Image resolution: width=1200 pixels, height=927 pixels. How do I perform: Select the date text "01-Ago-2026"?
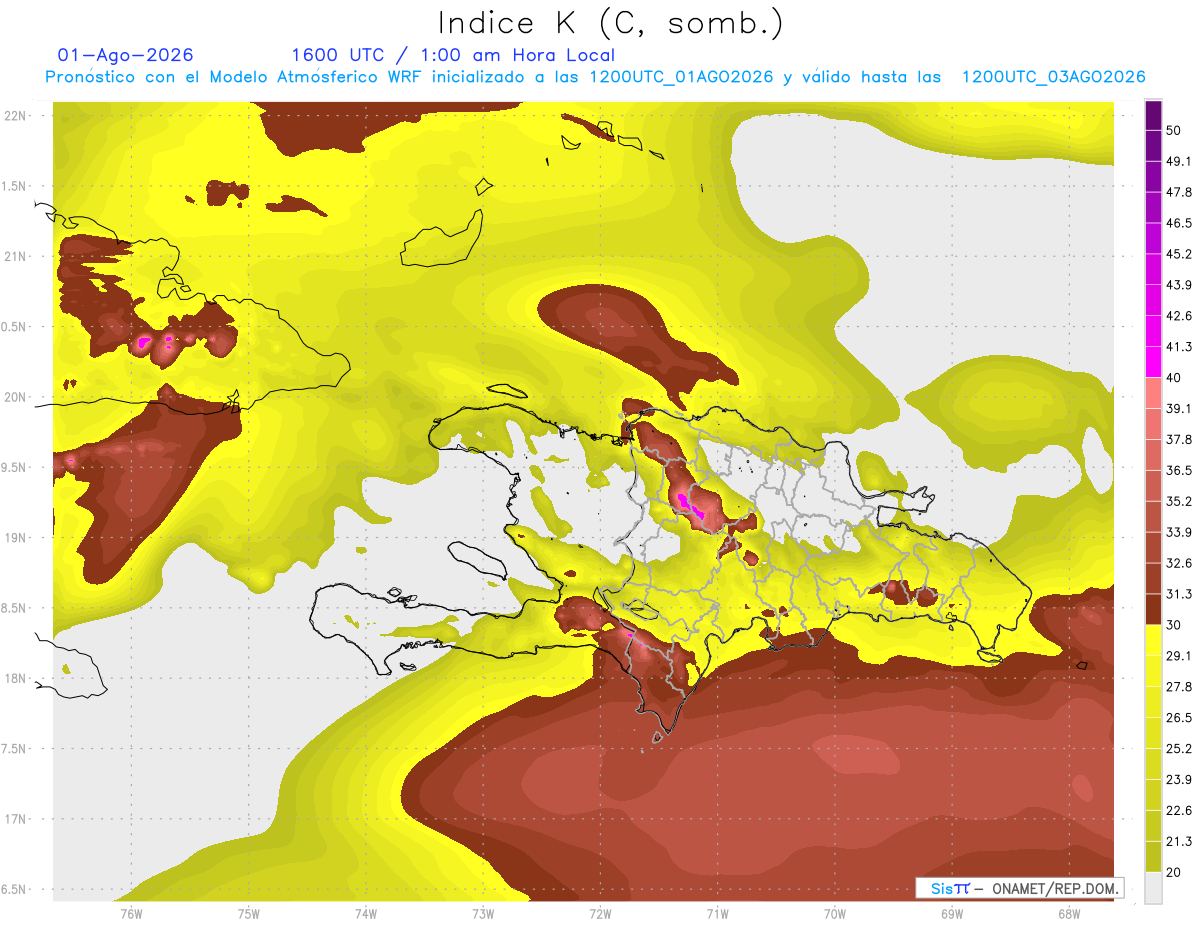[x=126, y=55]
